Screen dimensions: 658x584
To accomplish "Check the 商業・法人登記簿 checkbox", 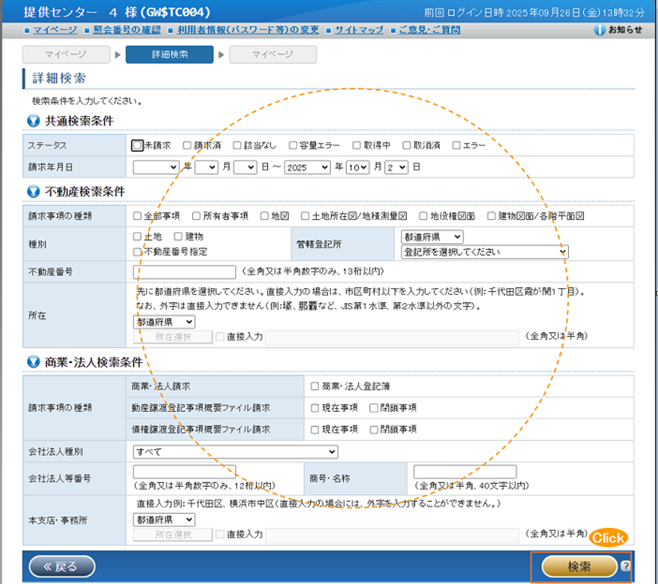I will click(x=315, y=386).
